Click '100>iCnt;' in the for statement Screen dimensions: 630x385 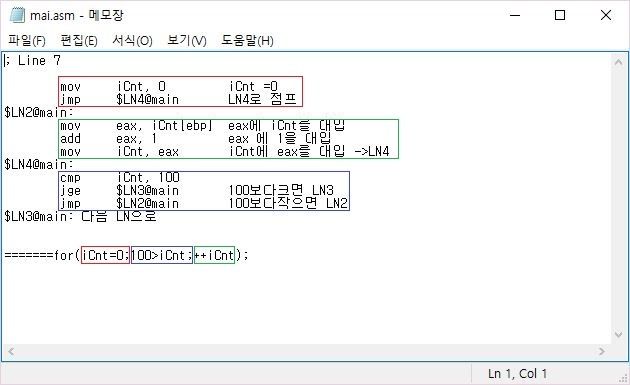tap(162, 255)
